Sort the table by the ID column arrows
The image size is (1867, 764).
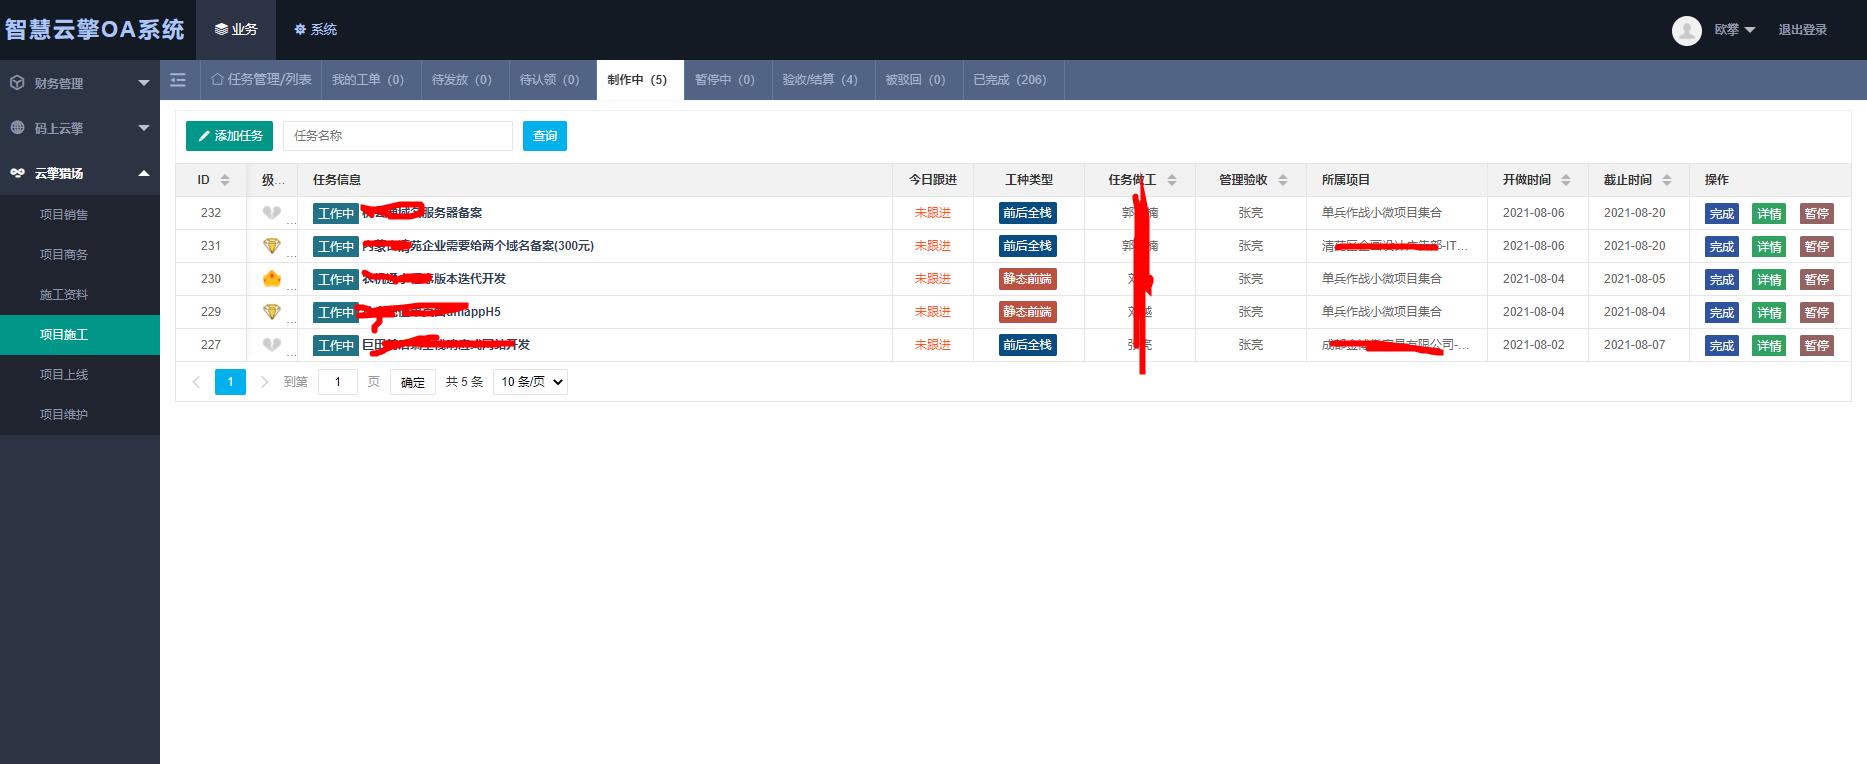click(225, 180)
